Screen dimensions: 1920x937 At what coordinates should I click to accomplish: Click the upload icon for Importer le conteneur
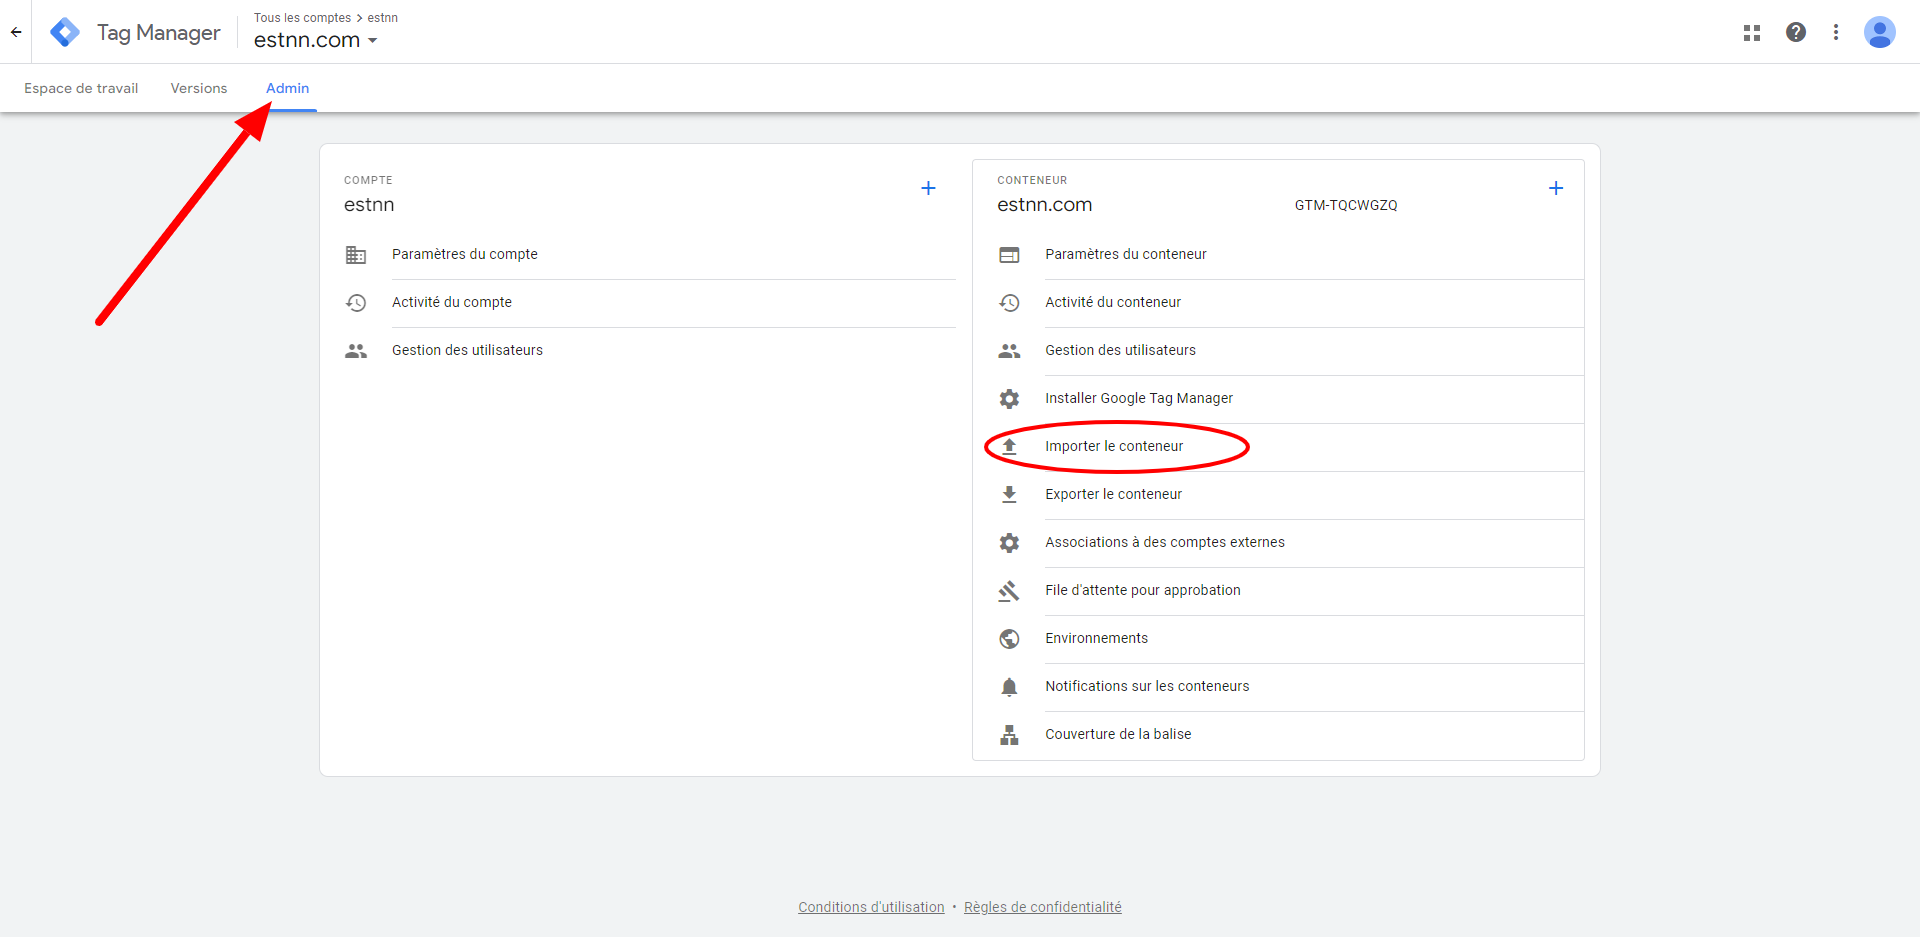tap(1009, 446)
